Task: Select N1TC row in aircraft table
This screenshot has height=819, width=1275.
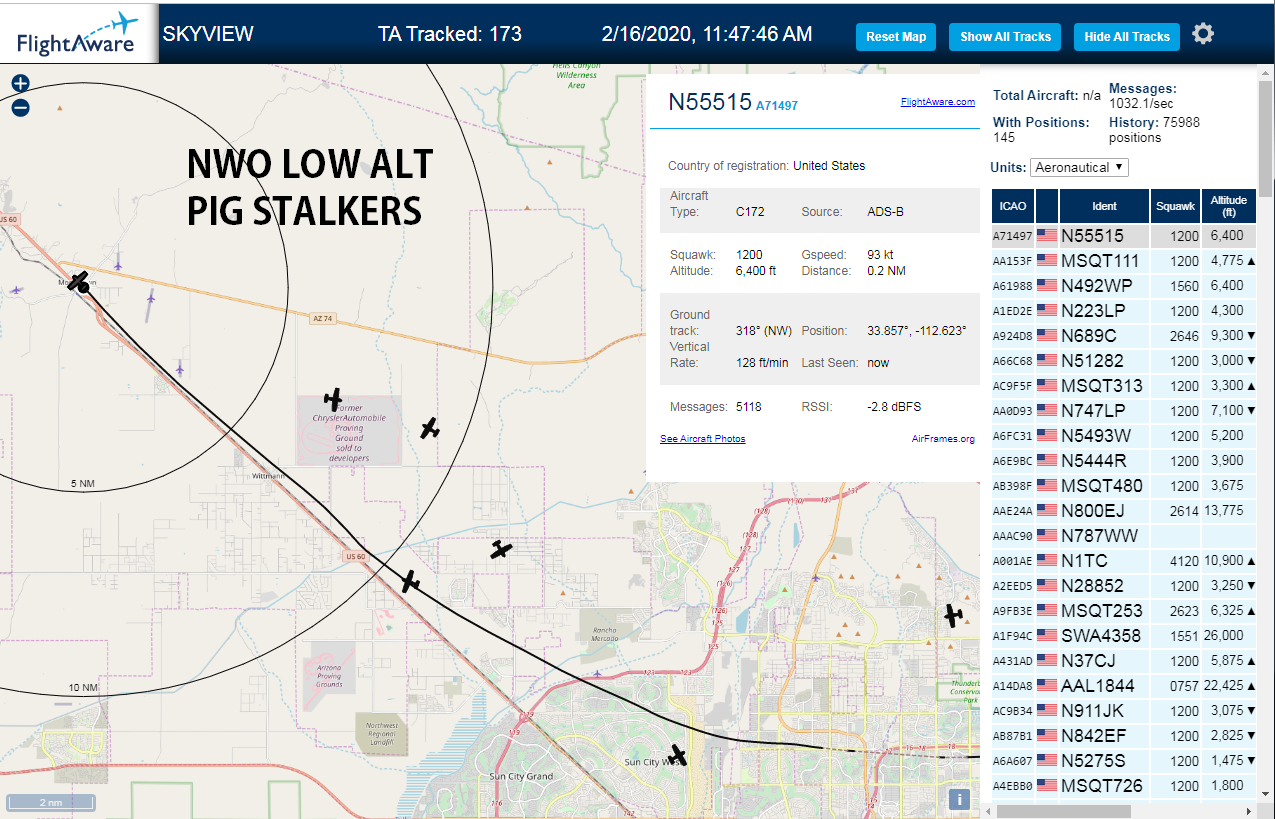Action: 1124,561
